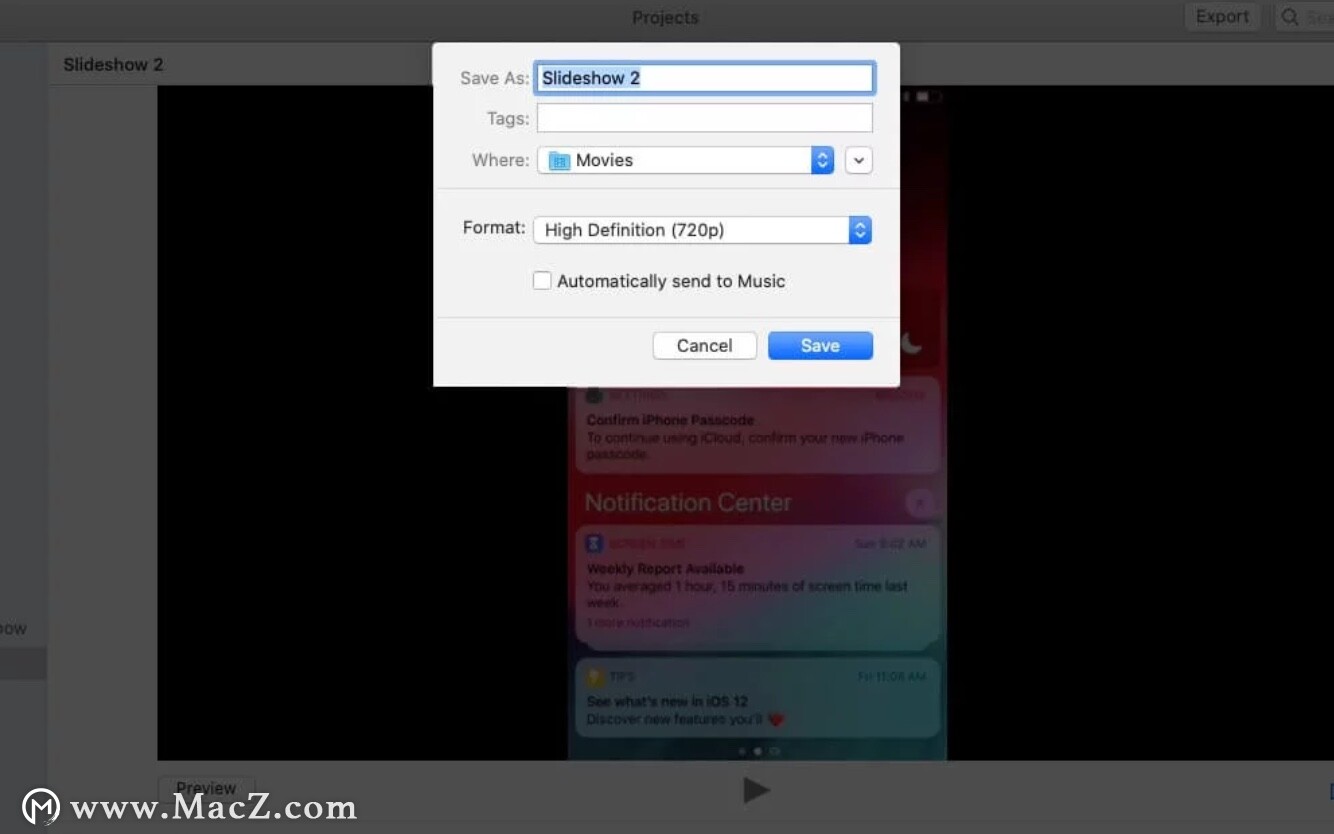The width and height of the screenshot is (1334, 834).
Task: Click the Slideshow 2 project title
Action: tap(113, 64)
